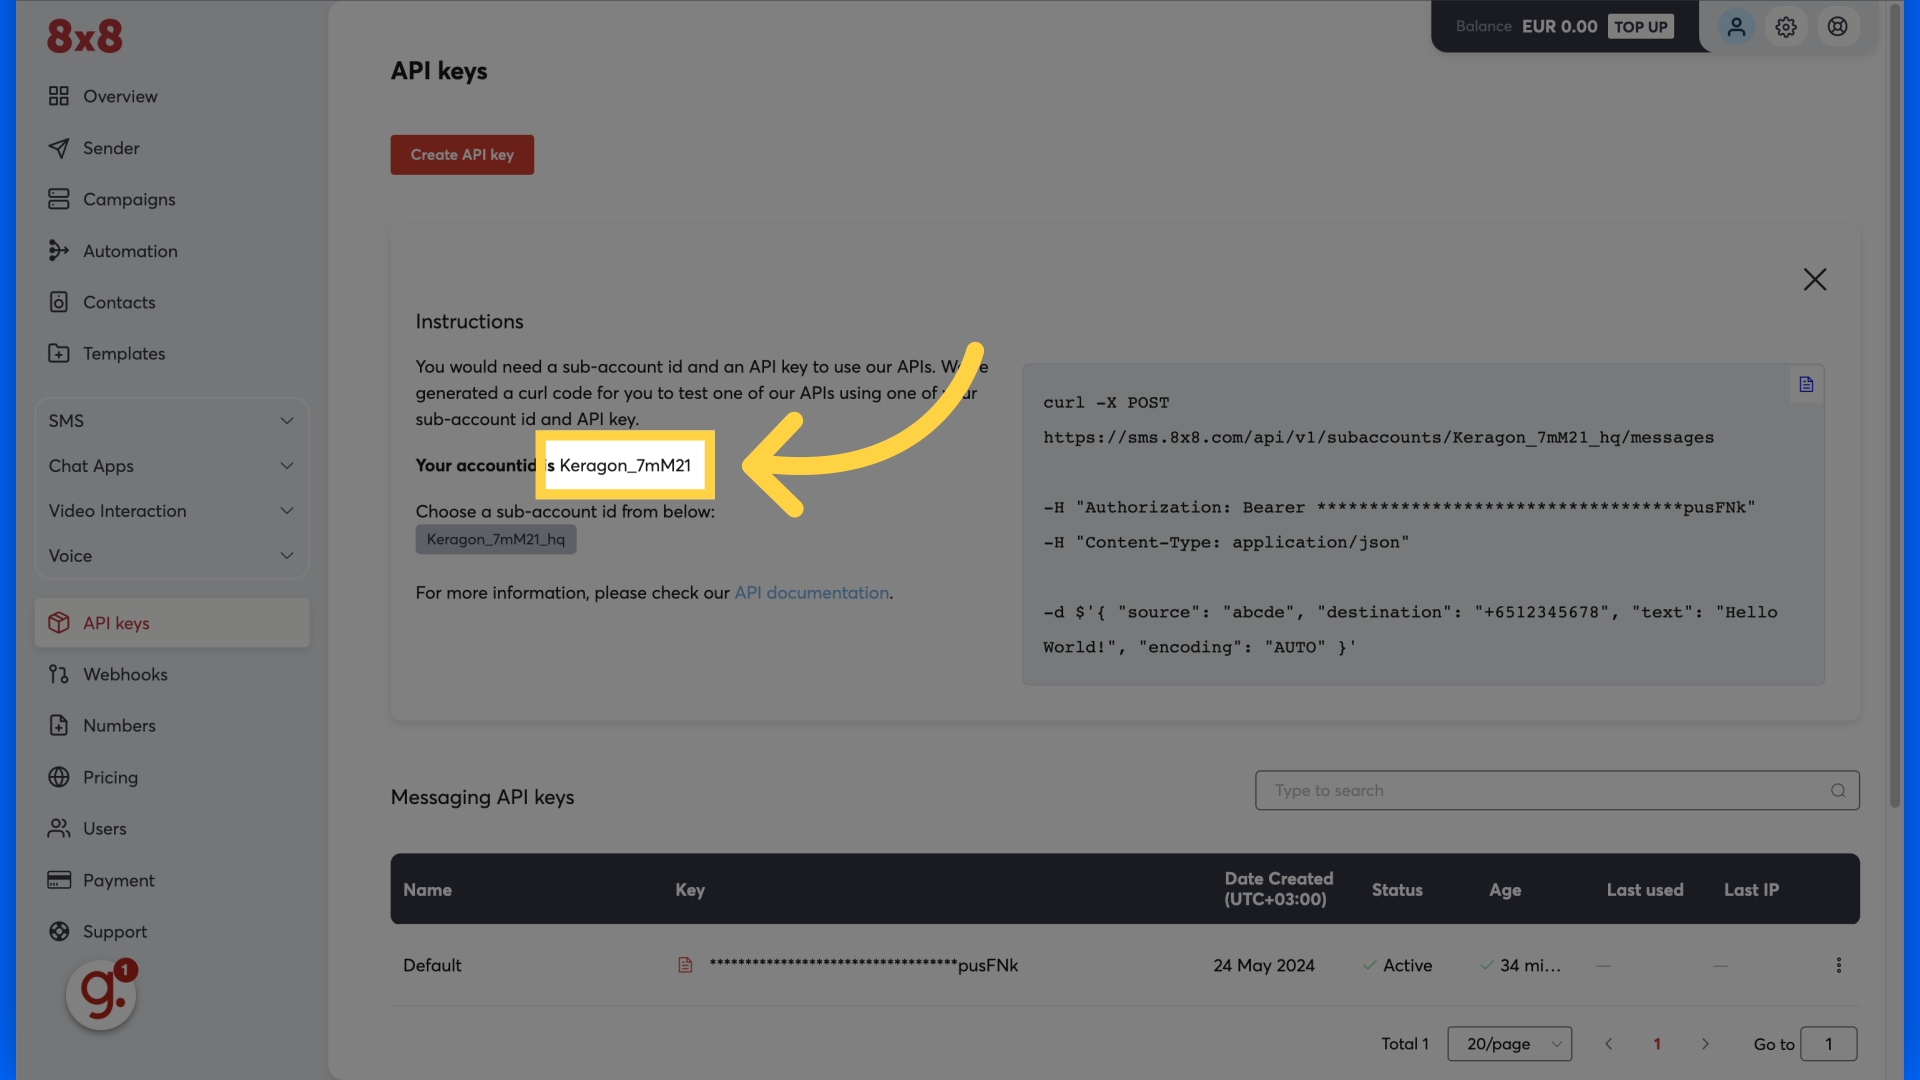This screenshot has height=1080, width=1920.
Task: Click the Default key name cell
Action: tap(432, 965)
